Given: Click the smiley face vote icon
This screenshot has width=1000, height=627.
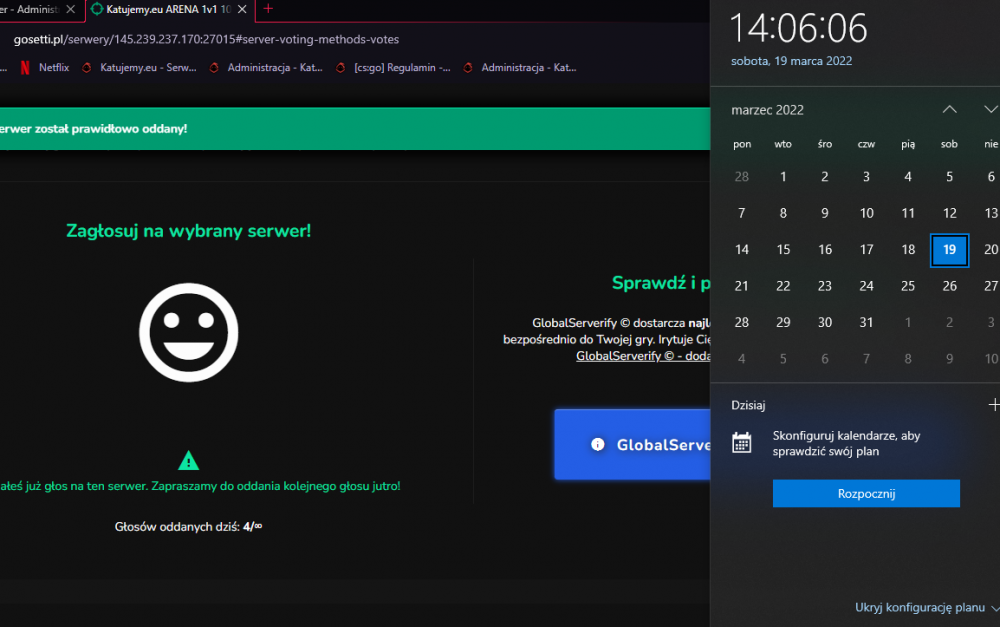Looking at the screenshot, I should coord(189,332).
